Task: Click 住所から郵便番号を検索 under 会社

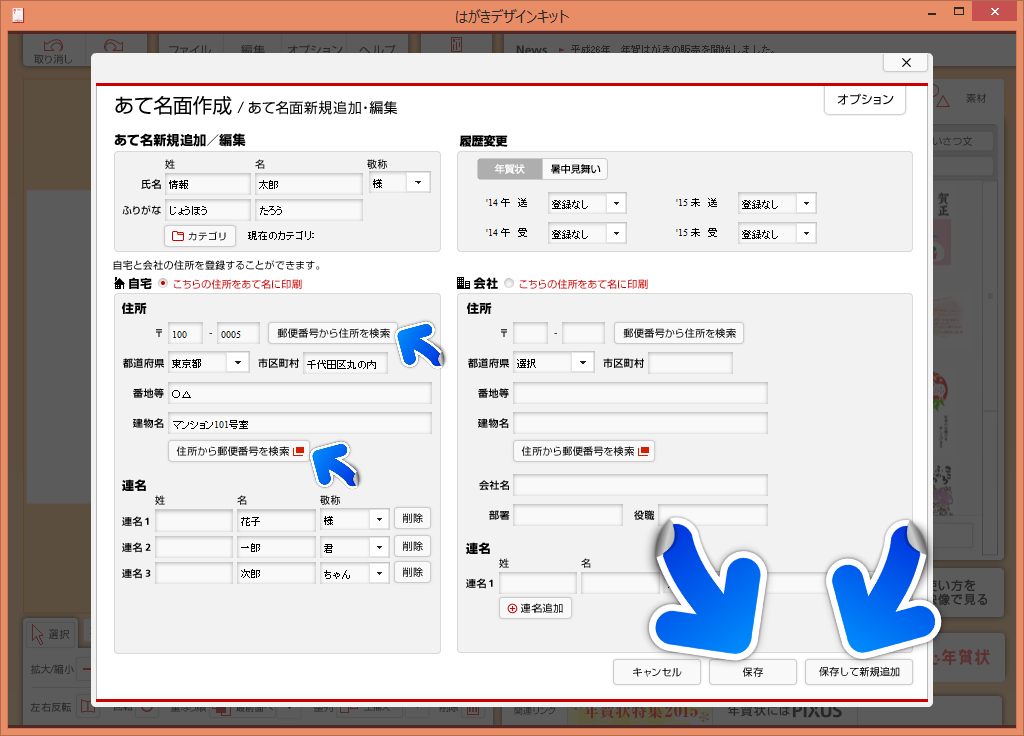Action: click(585, 451)
